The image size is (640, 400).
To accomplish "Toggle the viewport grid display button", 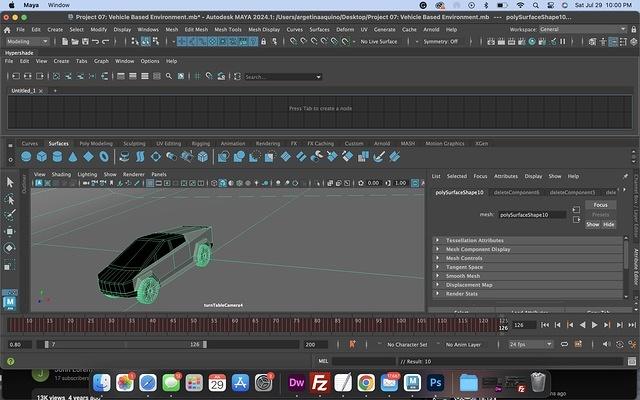I will (150, 183).
